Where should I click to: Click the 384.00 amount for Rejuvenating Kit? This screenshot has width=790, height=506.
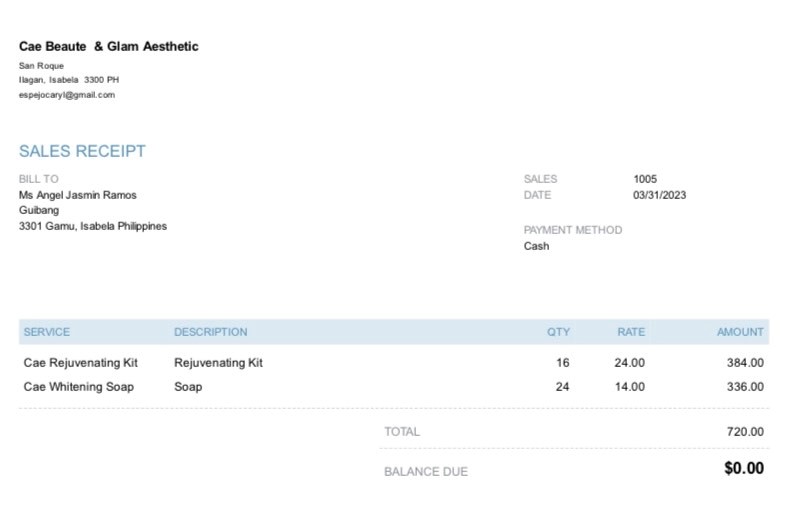pos(745,363)
